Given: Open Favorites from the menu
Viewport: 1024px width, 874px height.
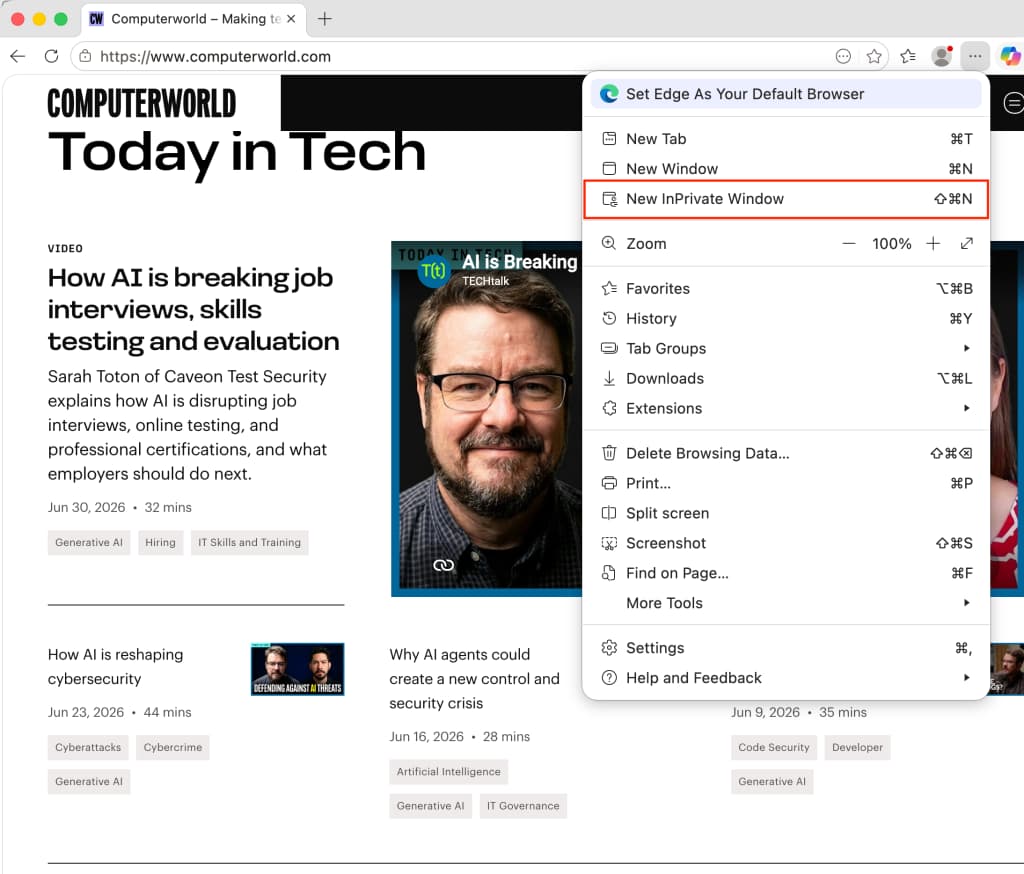Looking at the screenshot, I should point(786,289).
